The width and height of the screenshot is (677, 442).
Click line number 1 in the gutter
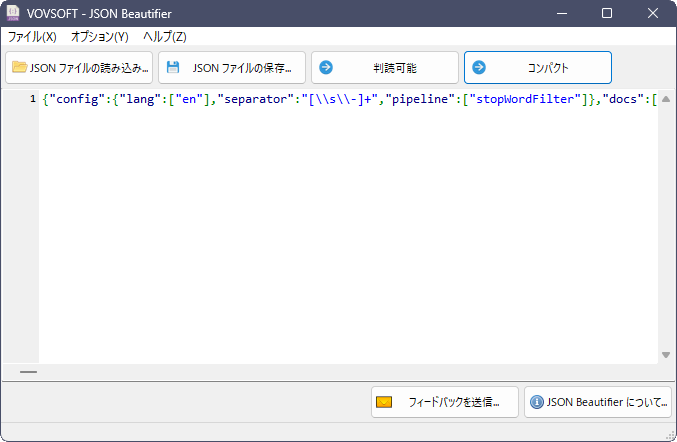(33, 99)
